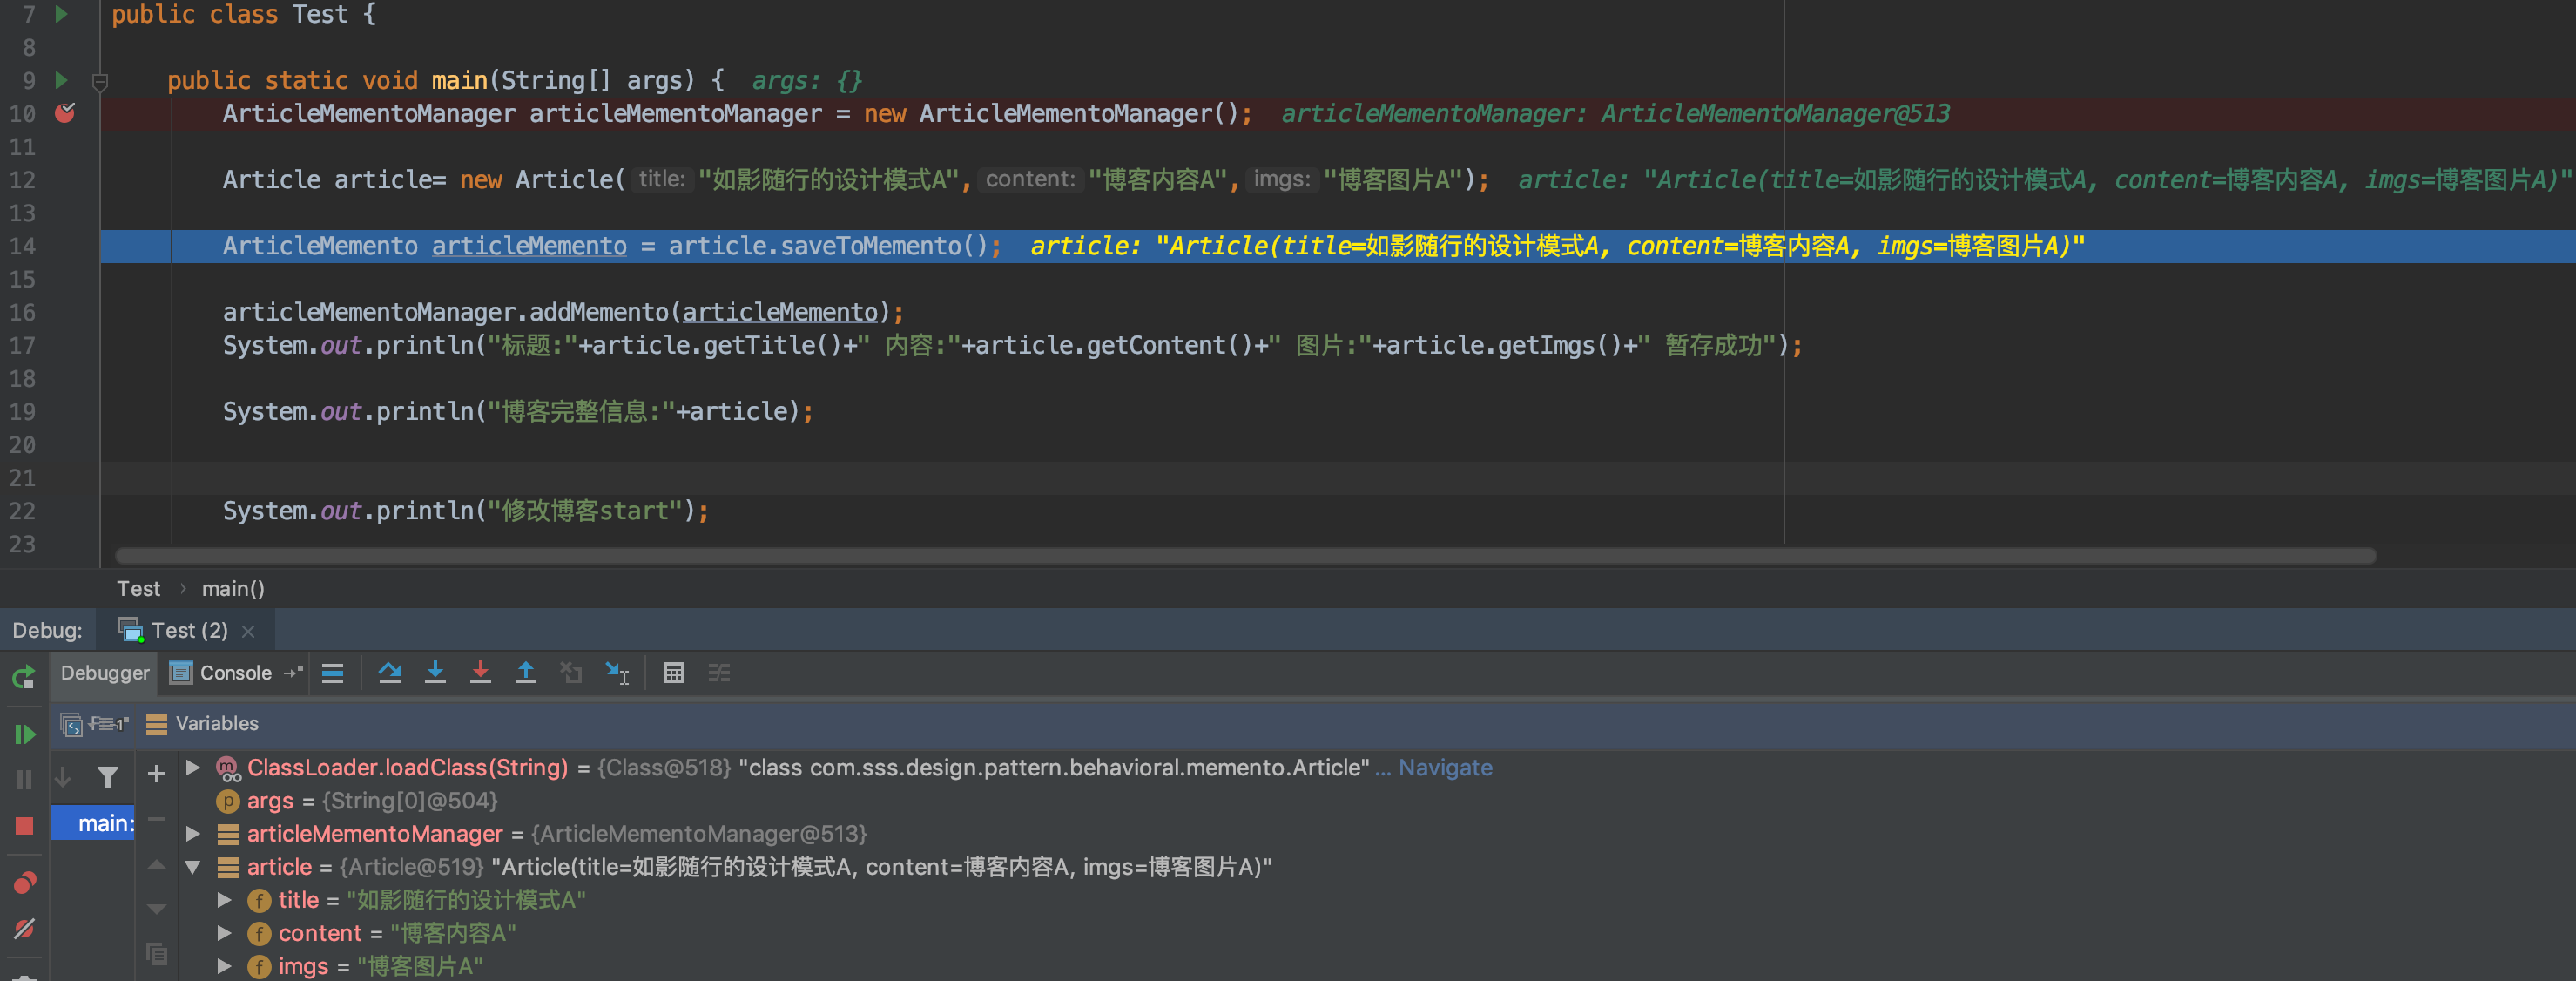The width and height of the screenshot is (2576, 981).
Task: Toggle the Mute Breakpoints icon
Action: [x=25, y=928]
